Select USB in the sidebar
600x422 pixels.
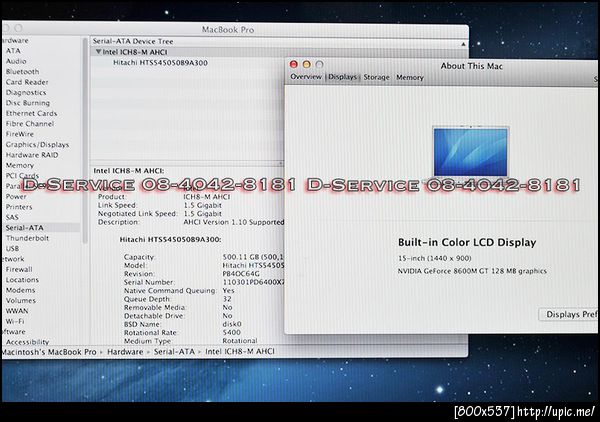click(12, 248)
